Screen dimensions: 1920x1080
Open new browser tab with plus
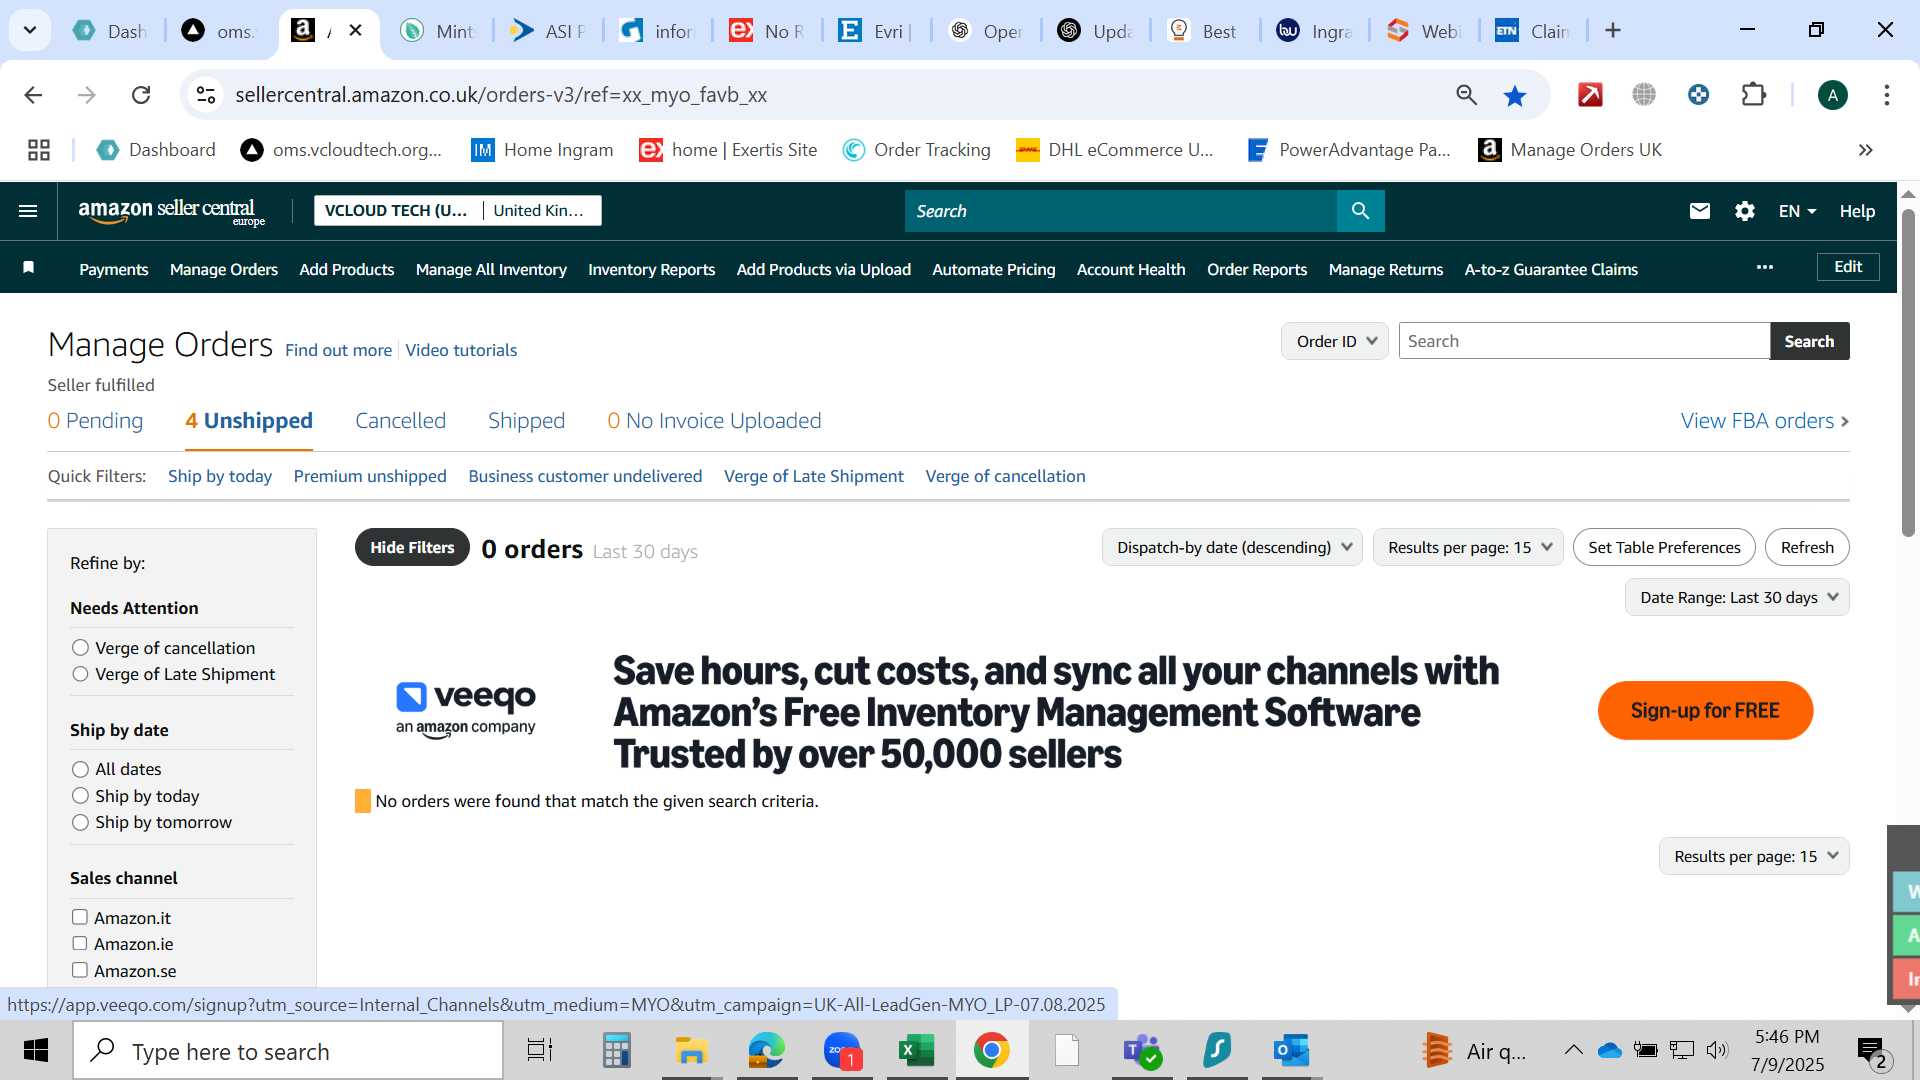click(x=1612, y=30)
